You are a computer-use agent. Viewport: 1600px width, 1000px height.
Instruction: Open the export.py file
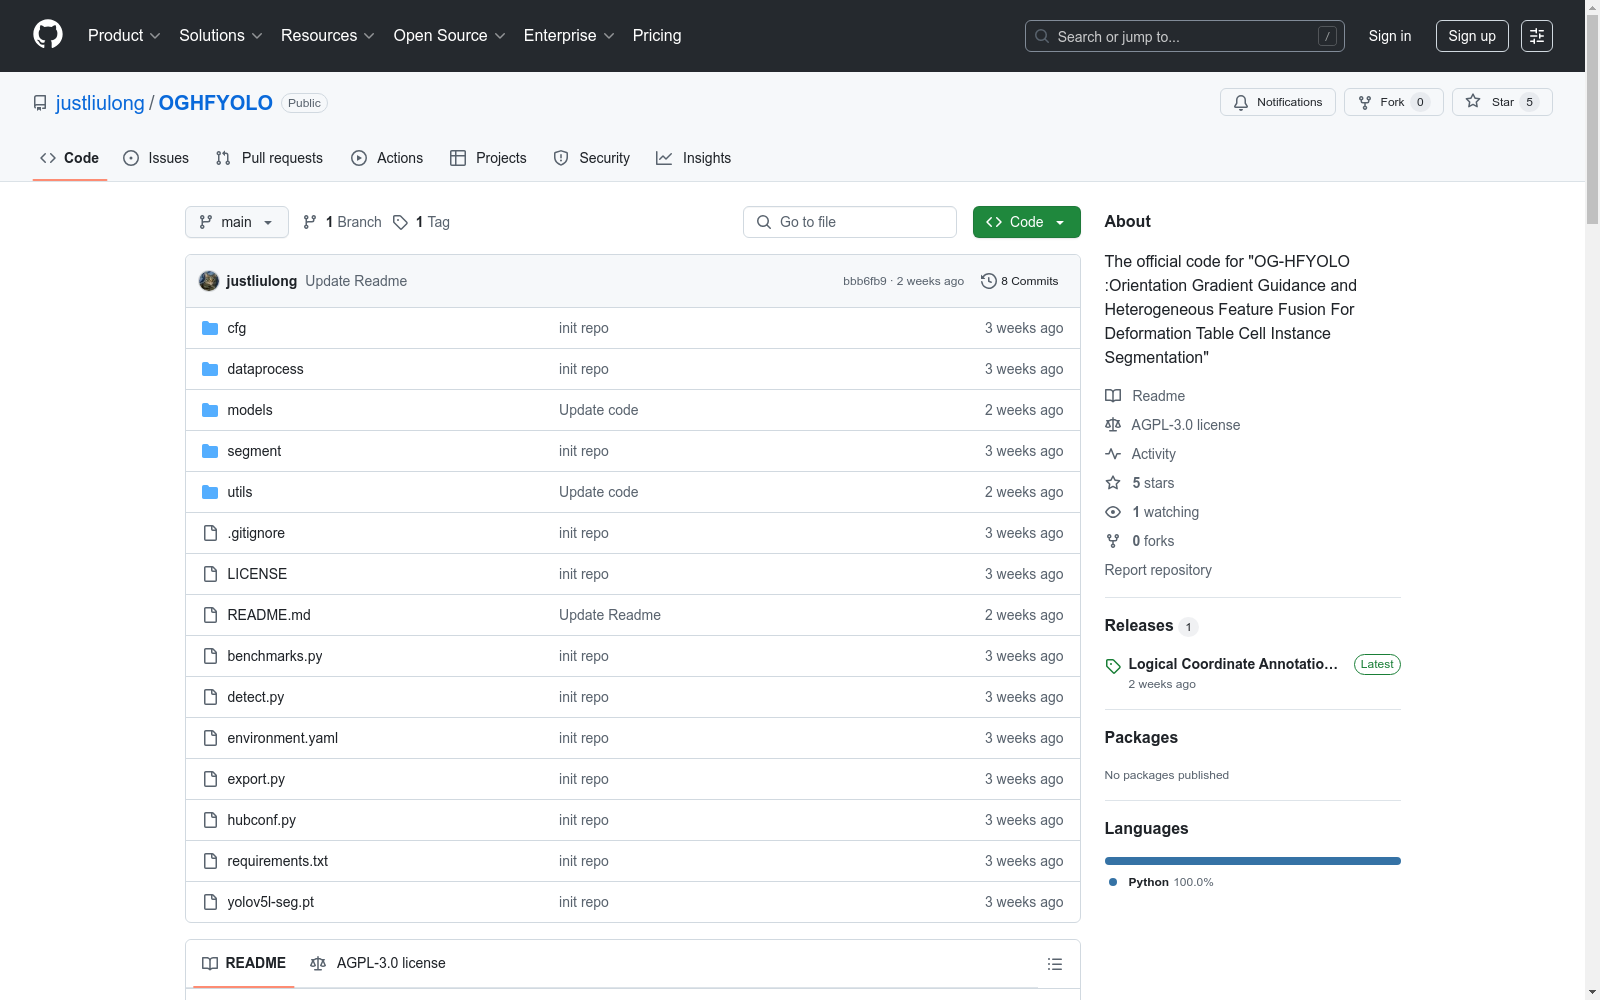click(256, 779)
